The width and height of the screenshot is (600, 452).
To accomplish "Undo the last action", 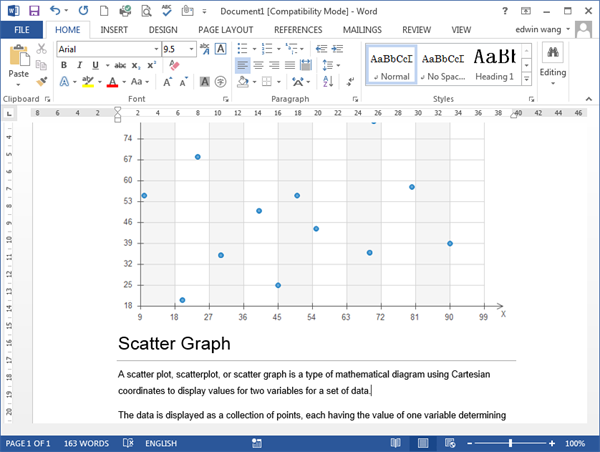I will pyautogui.click(x=55, y=10).
